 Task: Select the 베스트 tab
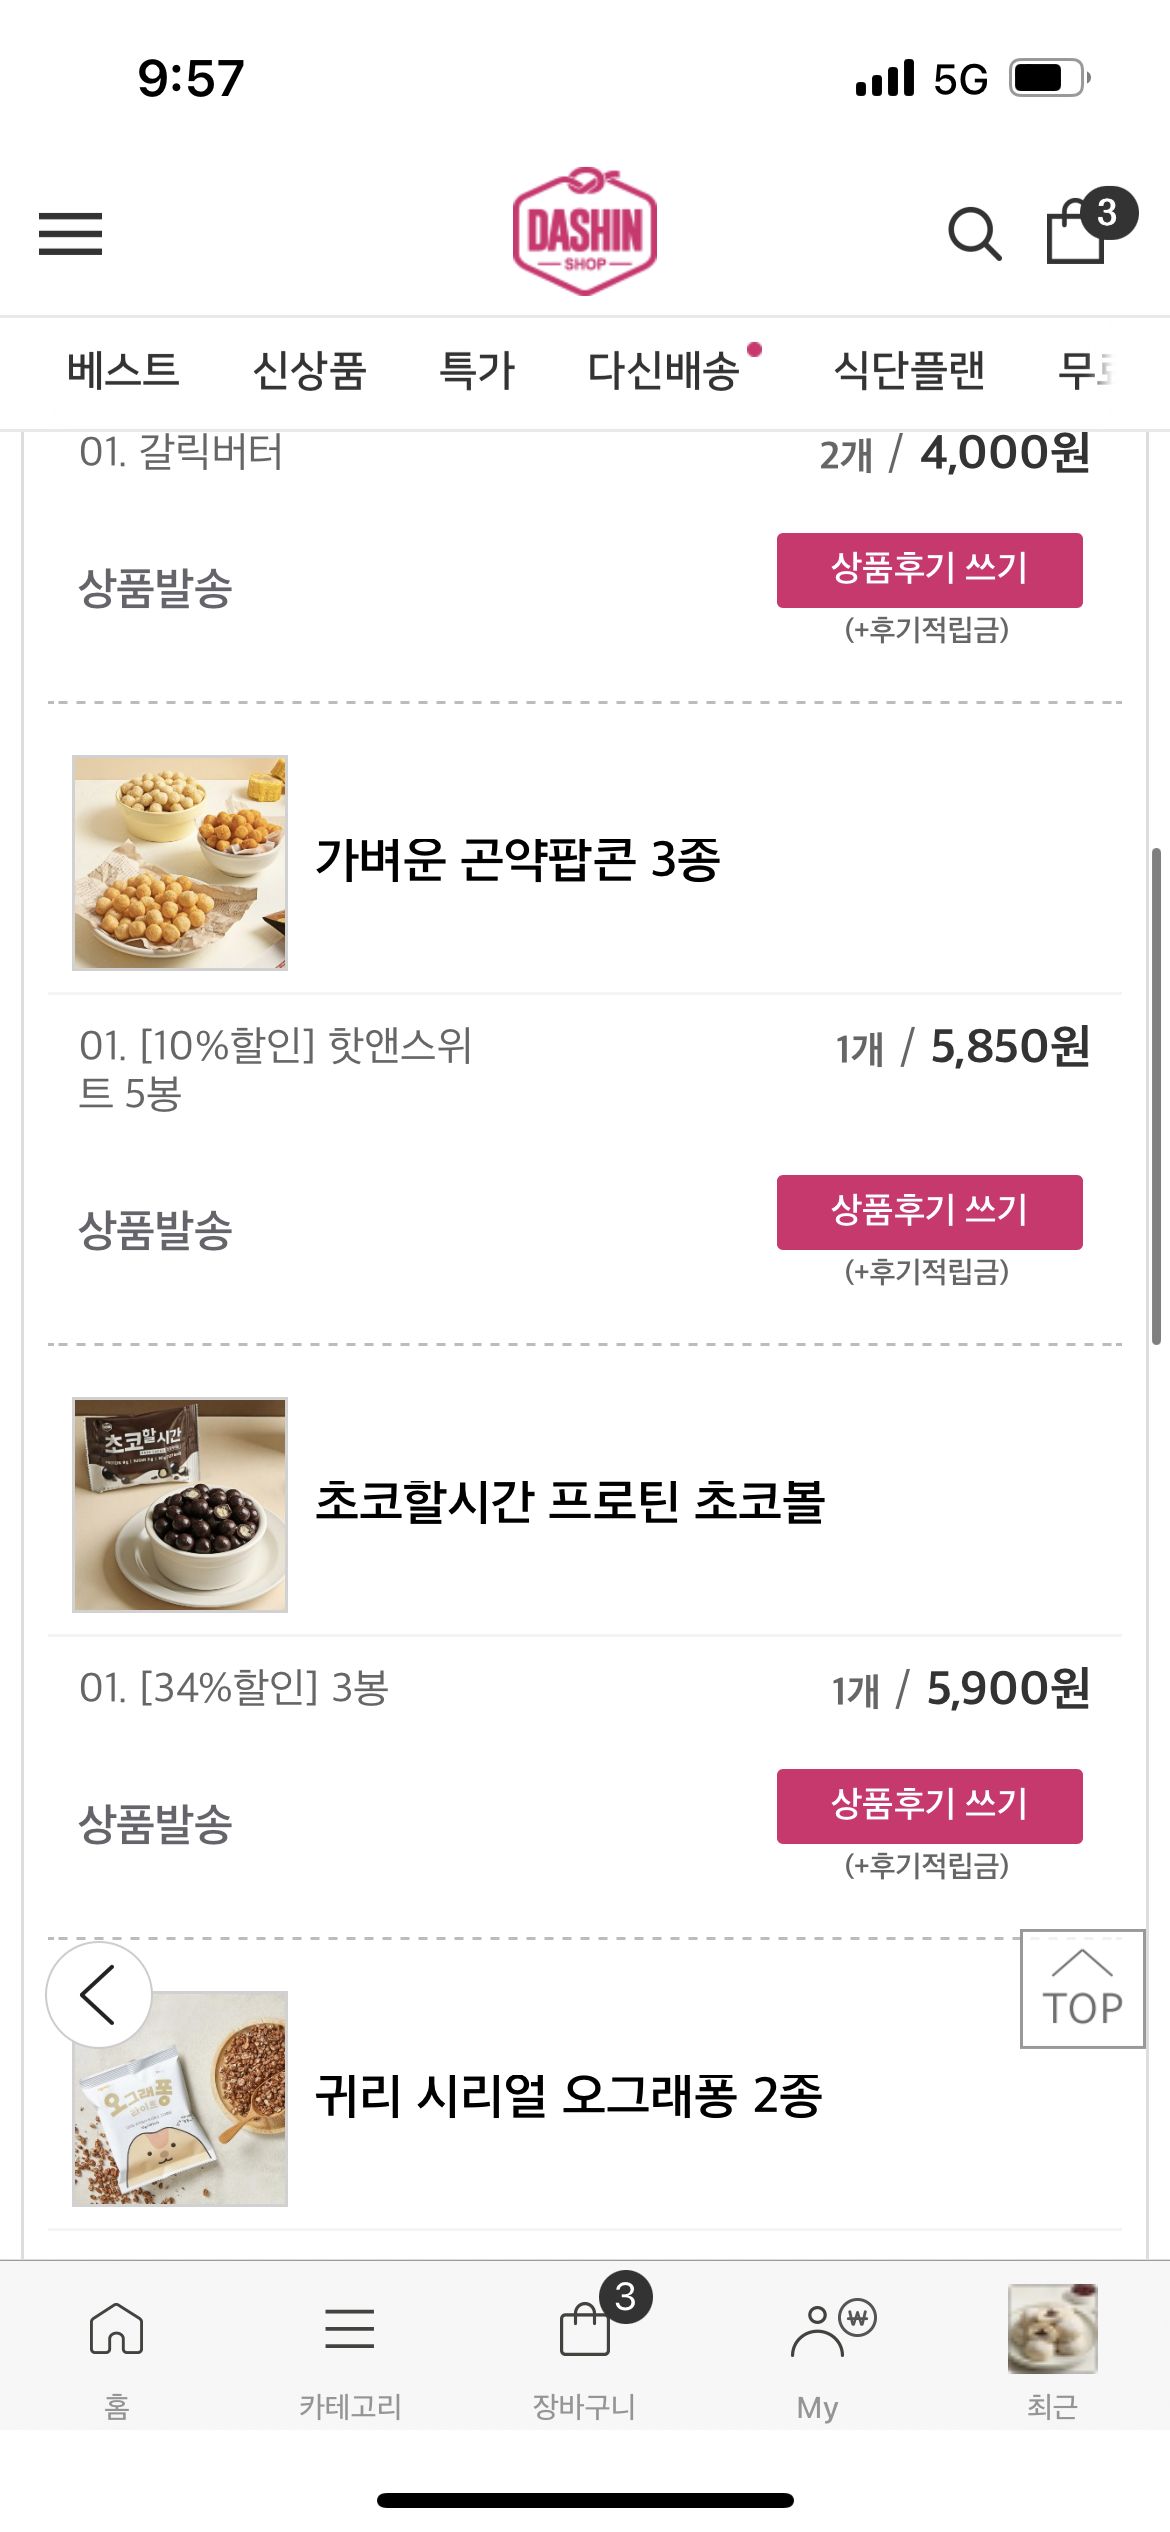(123, 370)
